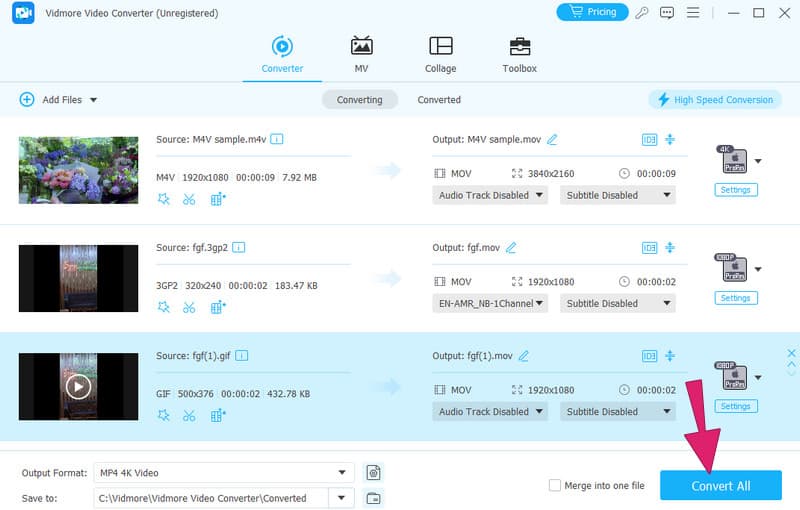This screenshot has height=510, width=800.
Task: Show source info for fgf.3gp2
Action: [239, 247]
